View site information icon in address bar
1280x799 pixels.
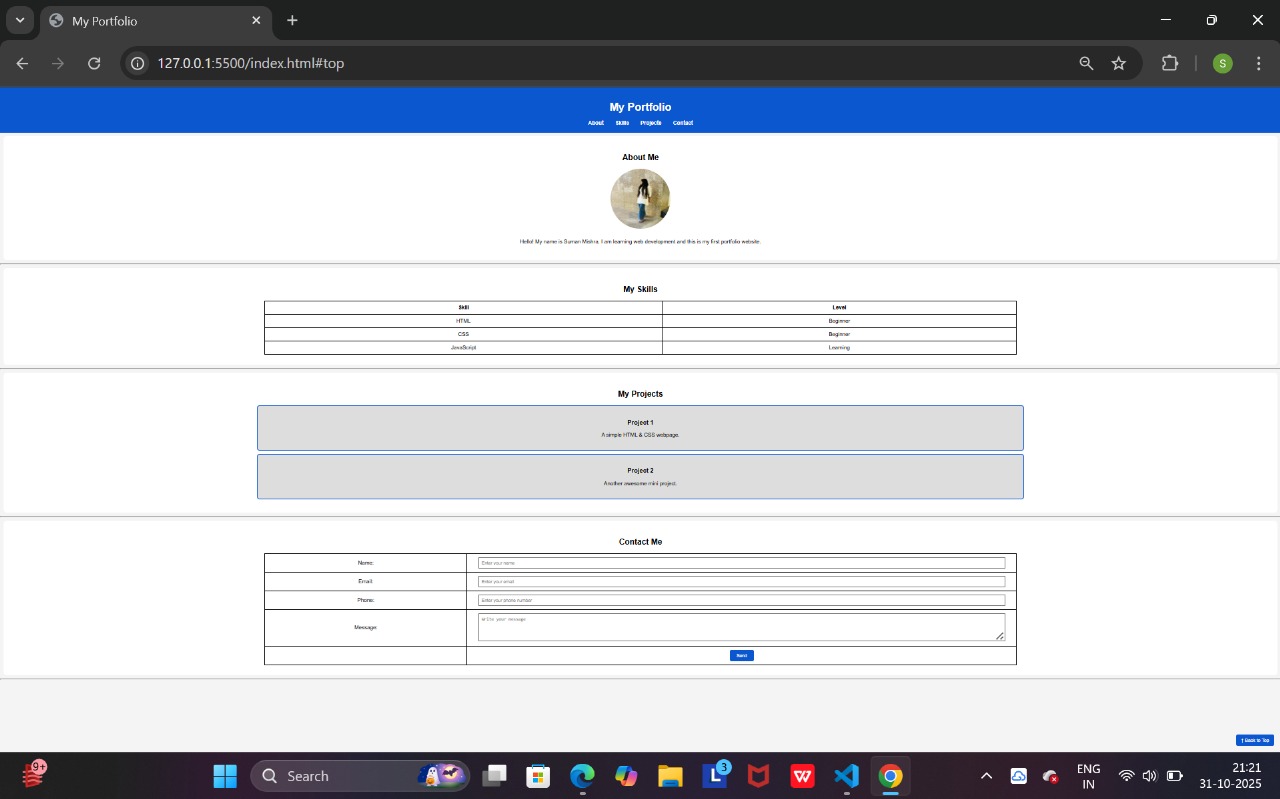[138, 63]
